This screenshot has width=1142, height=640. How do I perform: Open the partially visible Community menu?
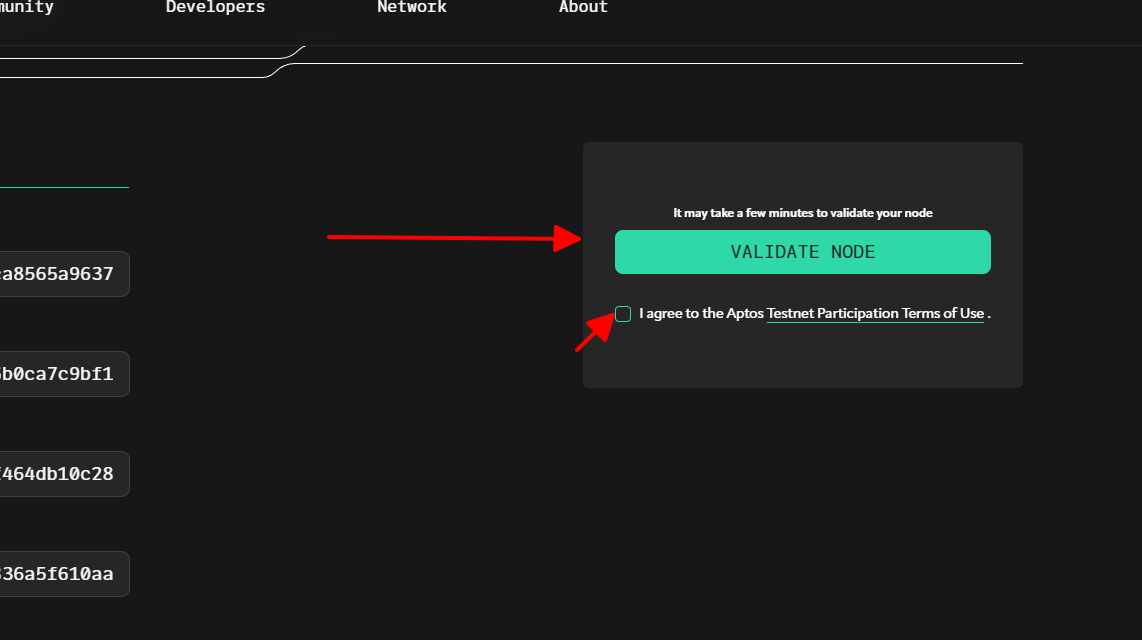(x=27, y=8)
